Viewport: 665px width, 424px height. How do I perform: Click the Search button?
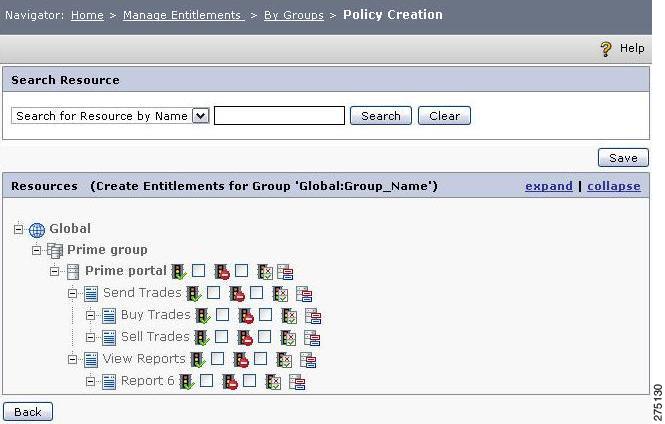pos(381,116)
